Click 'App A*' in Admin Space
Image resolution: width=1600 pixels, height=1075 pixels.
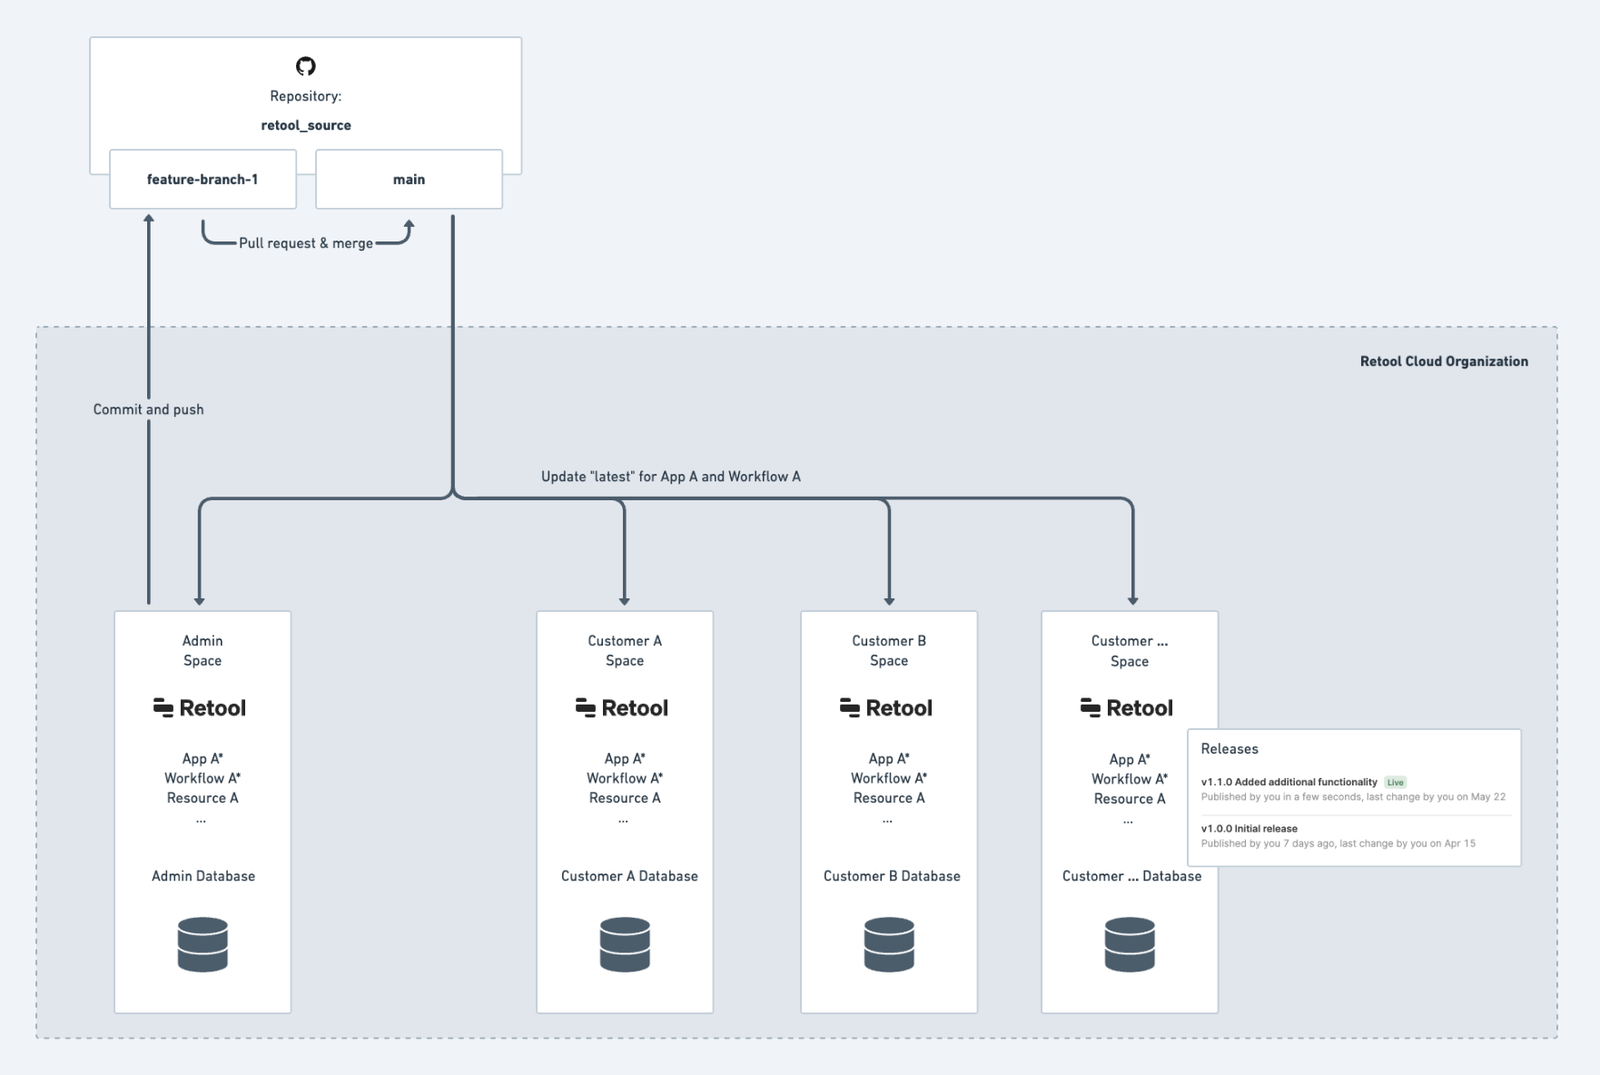[x=203, y=759]
